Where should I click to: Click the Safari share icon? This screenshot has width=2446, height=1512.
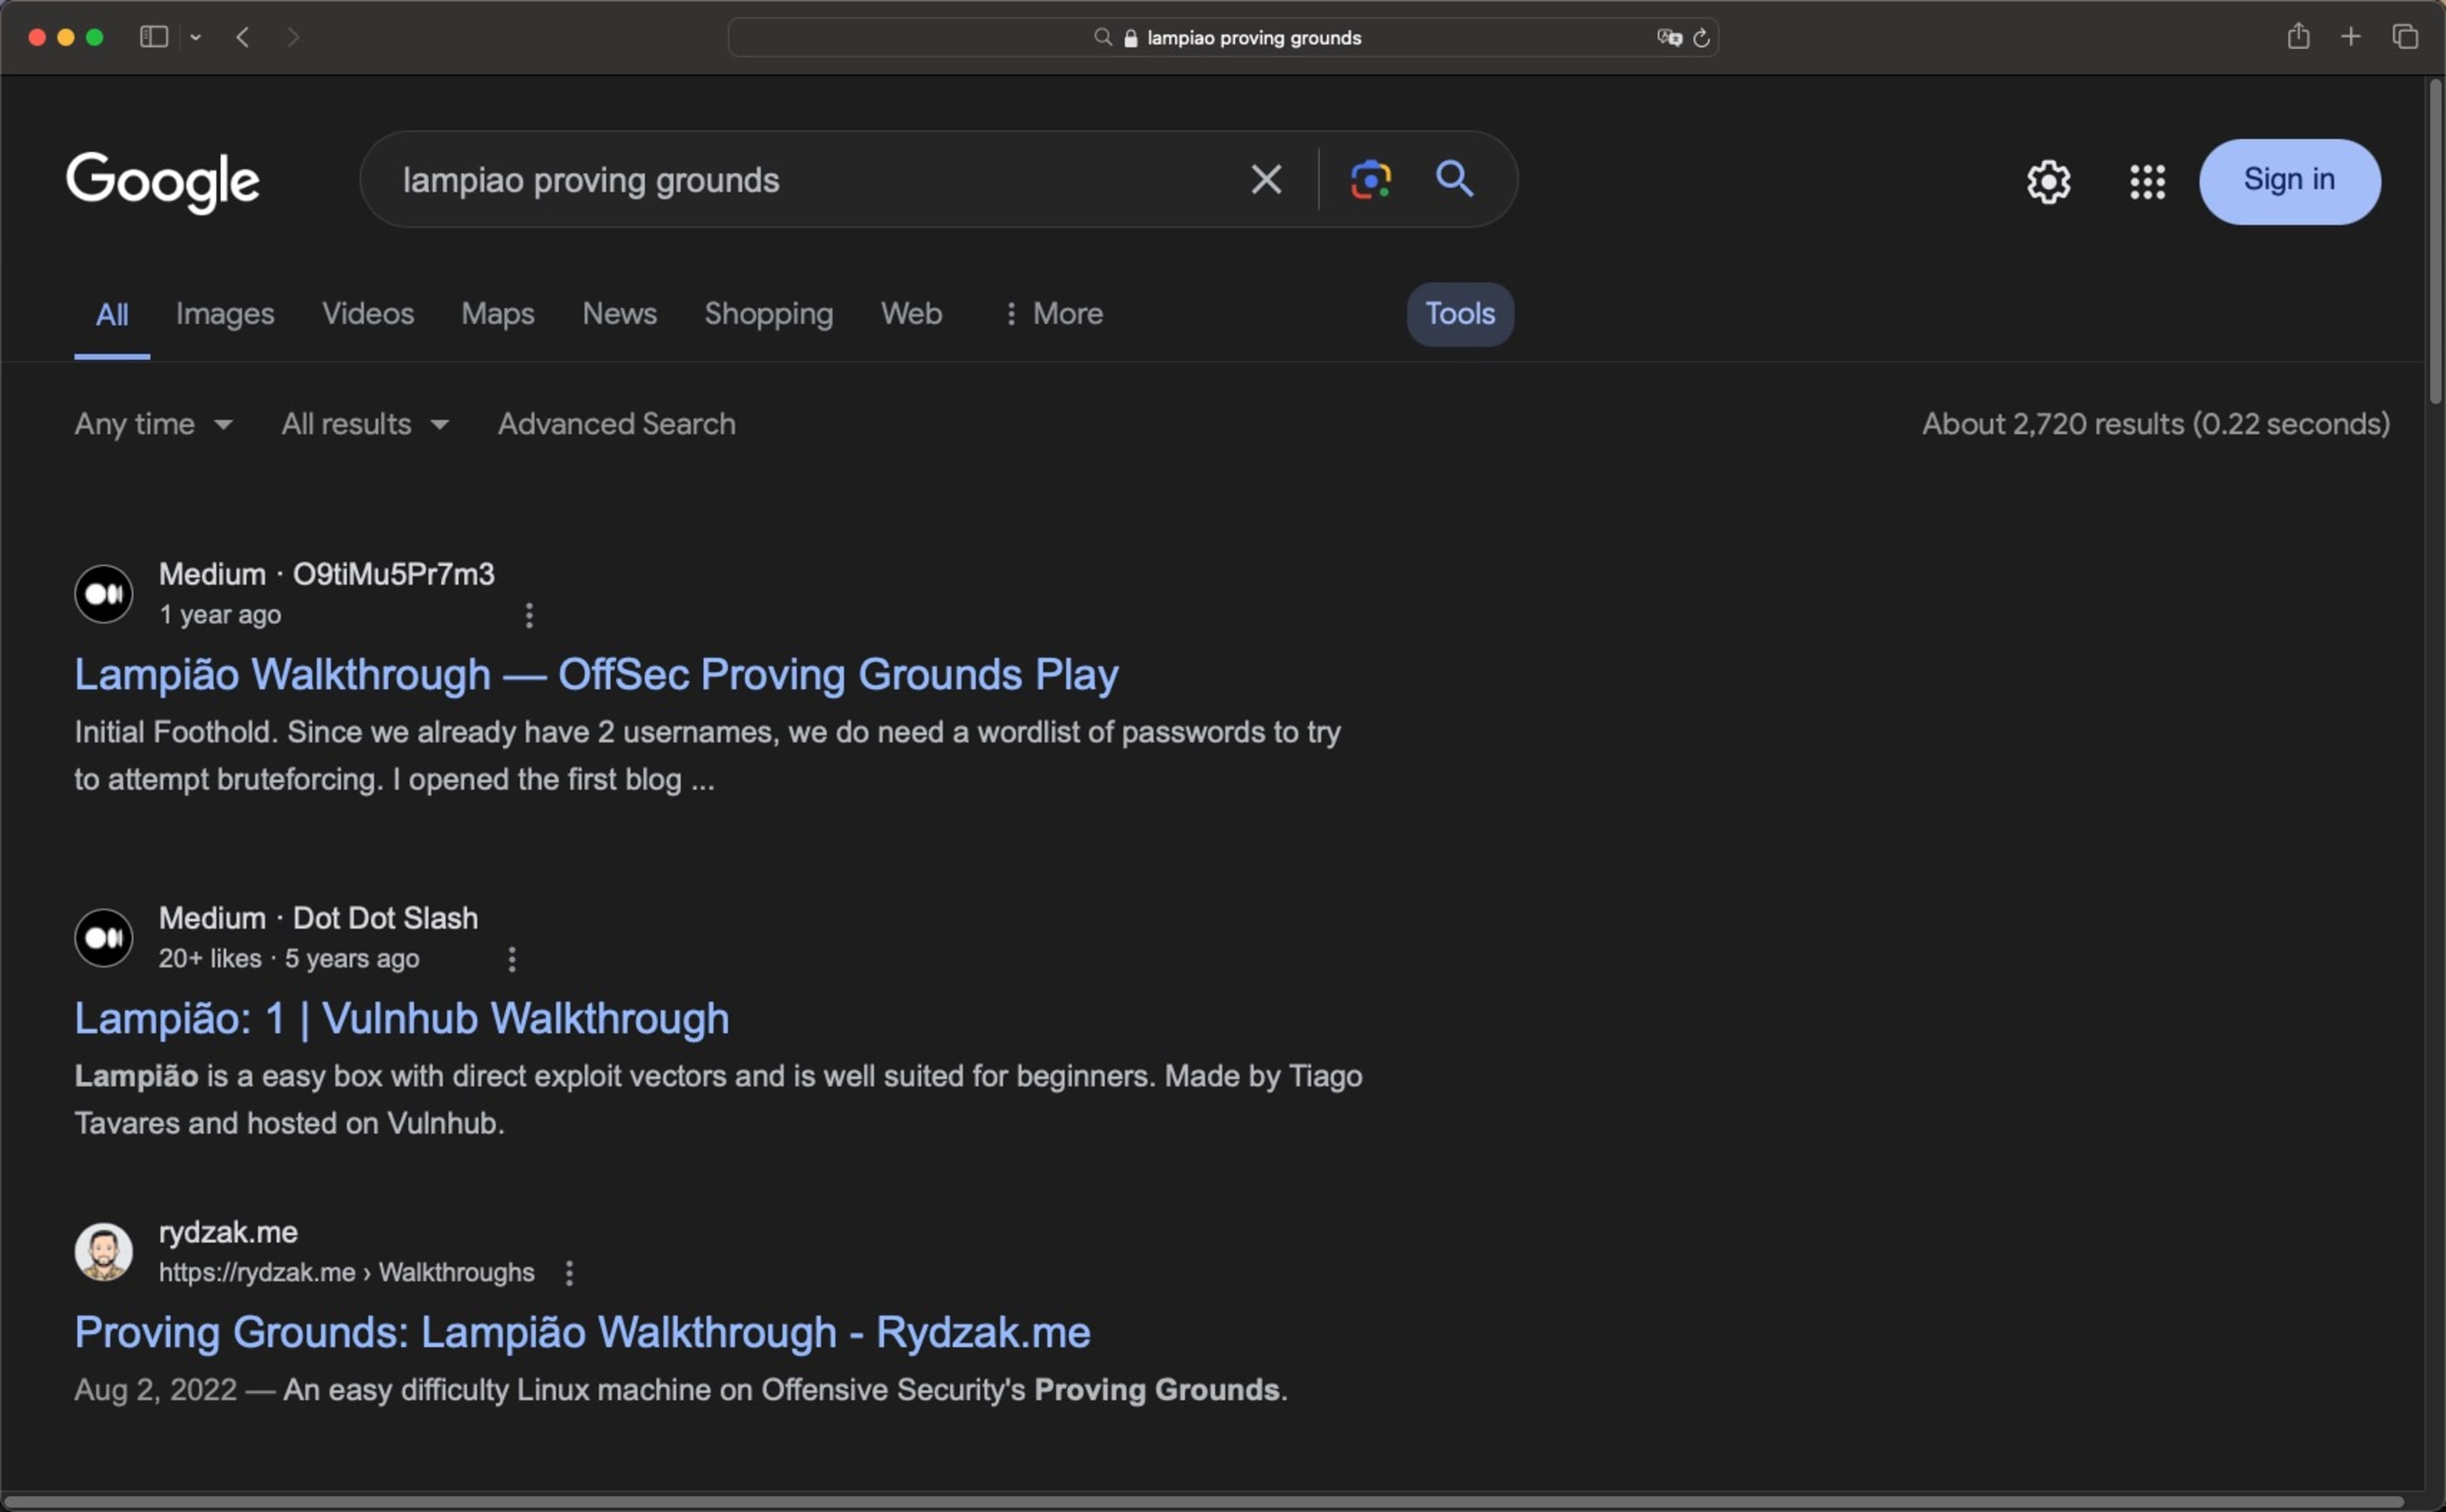point(2298,37)
